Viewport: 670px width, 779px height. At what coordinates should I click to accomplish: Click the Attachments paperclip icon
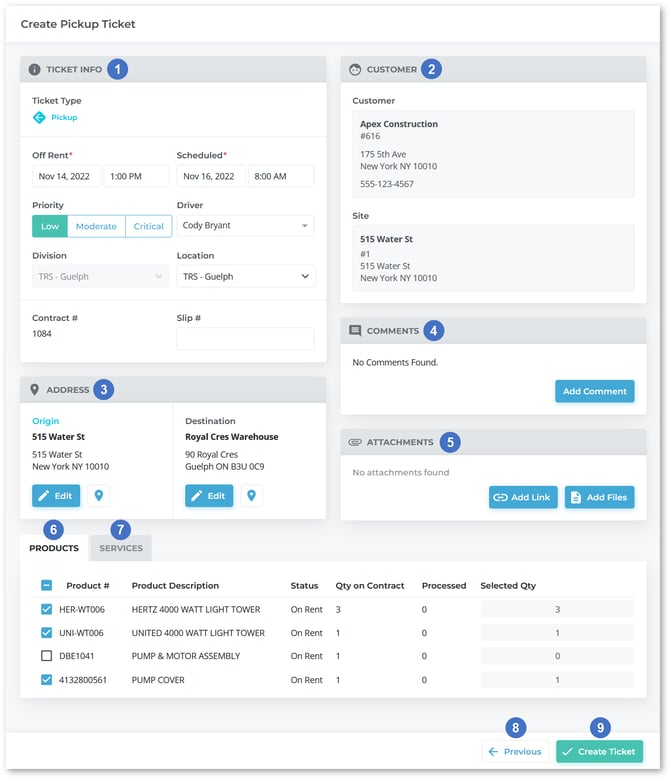point(355,442)
